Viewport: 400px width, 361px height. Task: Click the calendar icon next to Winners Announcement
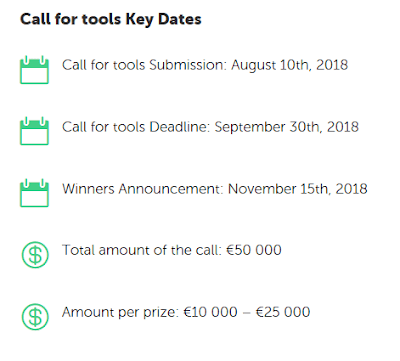[34, 193]
